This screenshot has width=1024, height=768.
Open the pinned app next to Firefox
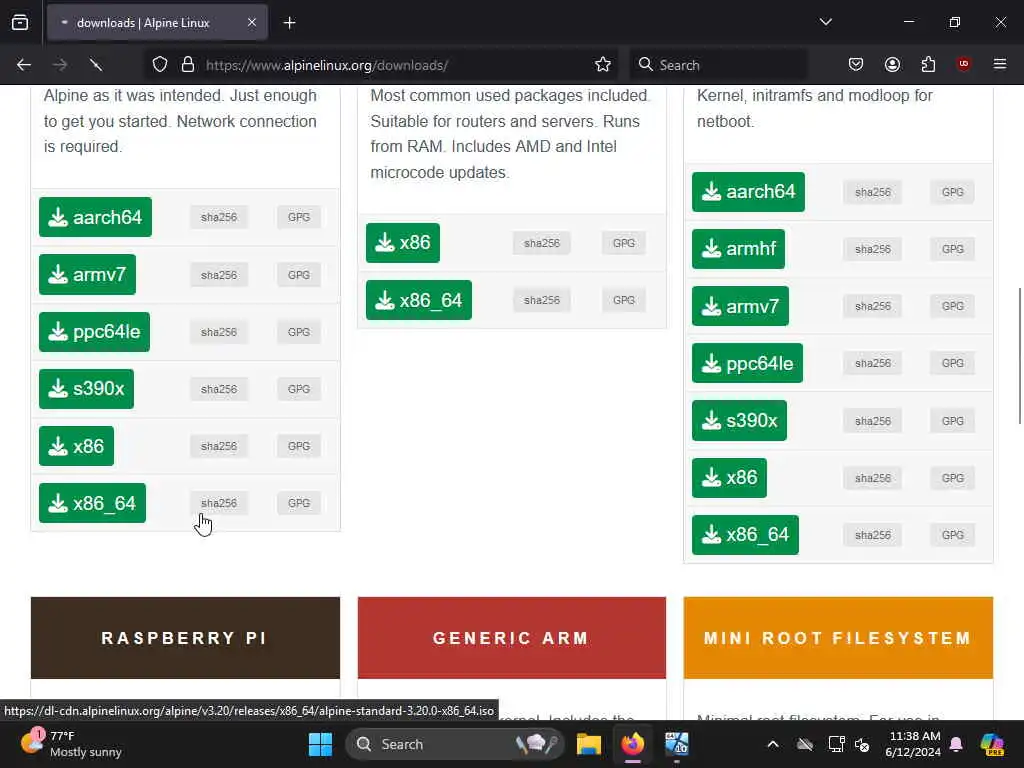[x=677, y=744]
